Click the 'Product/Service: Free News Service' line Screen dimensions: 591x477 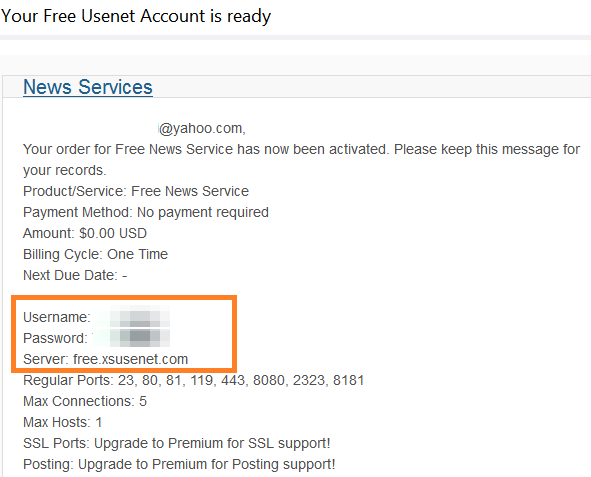[136, 191]
